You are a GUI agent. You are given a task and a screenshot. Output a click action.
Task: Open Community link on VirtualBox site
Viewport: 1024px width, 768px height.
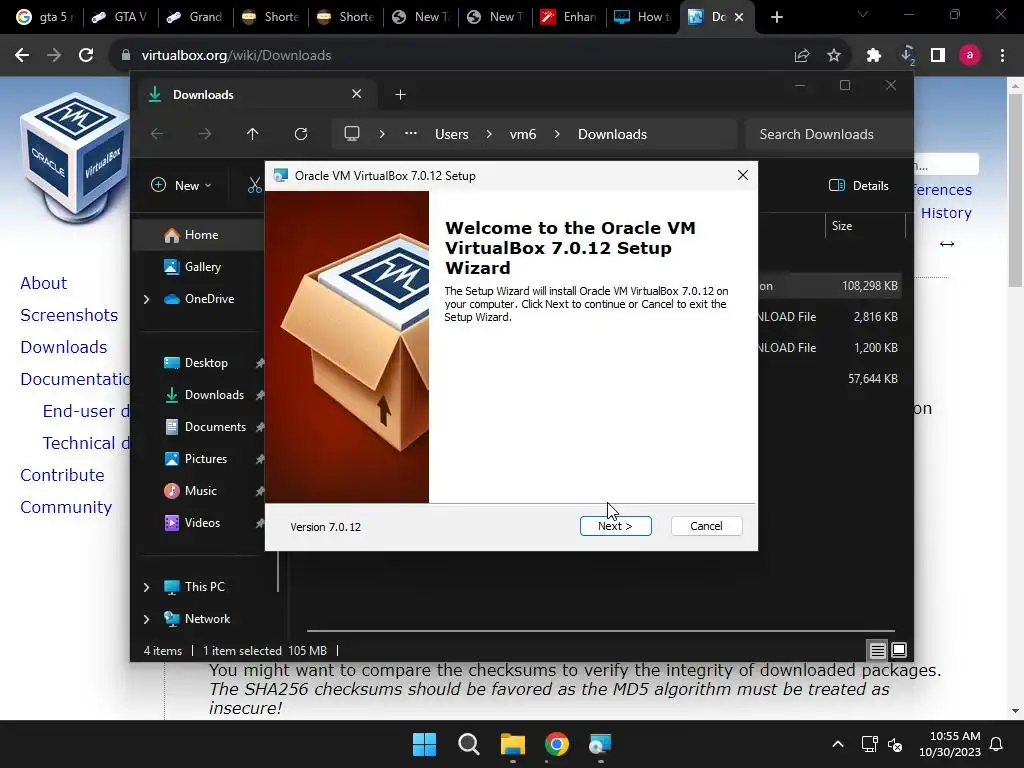pyautogui.click(x=66, y=507)
